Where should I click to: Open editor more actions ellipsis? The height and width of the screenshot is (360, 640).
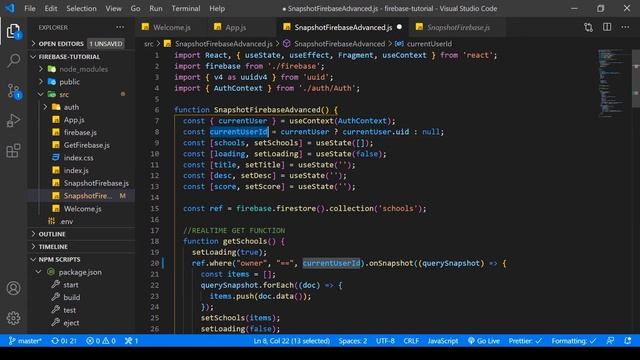(625, 27)
